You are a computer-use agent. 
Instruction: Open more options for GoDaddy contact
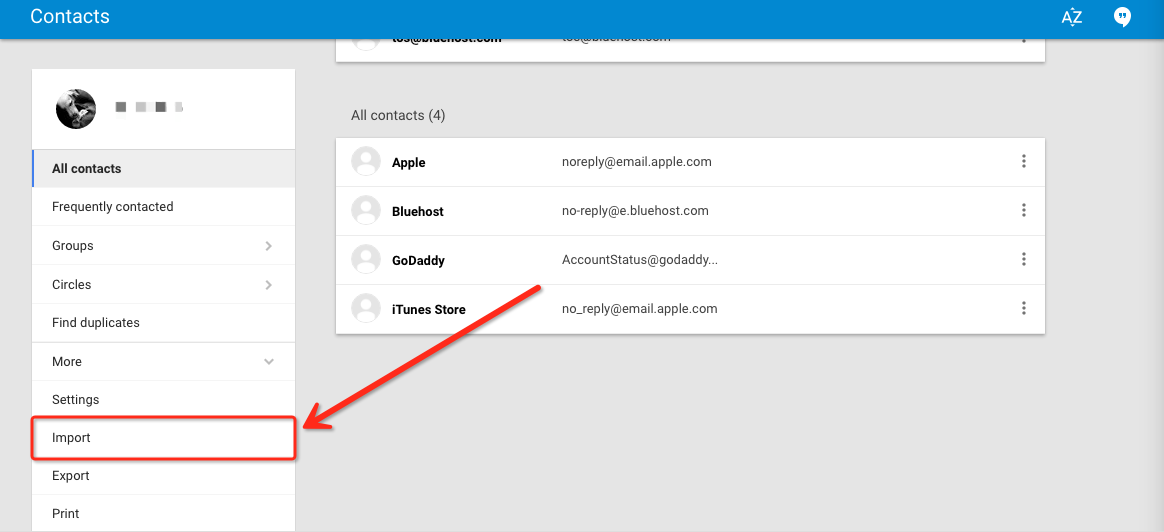(1024, 260)
